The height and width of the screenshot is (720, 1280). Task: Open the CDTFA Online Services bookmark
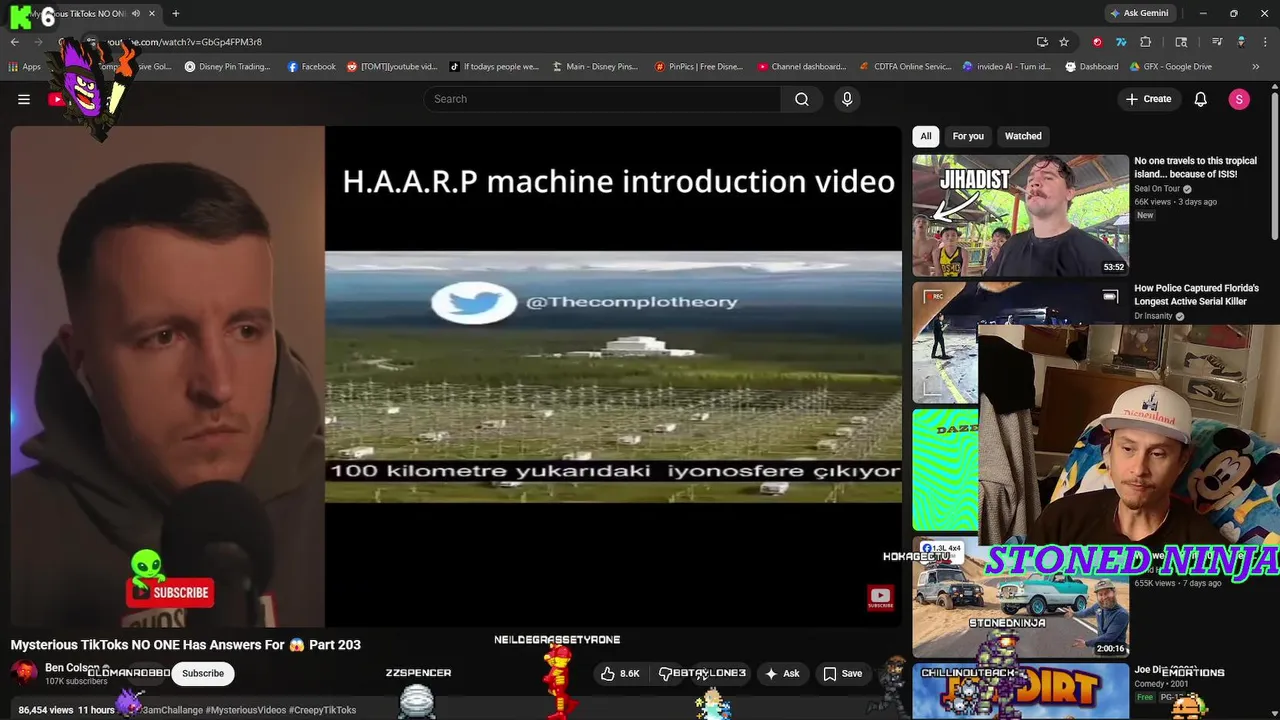[906, 67]
